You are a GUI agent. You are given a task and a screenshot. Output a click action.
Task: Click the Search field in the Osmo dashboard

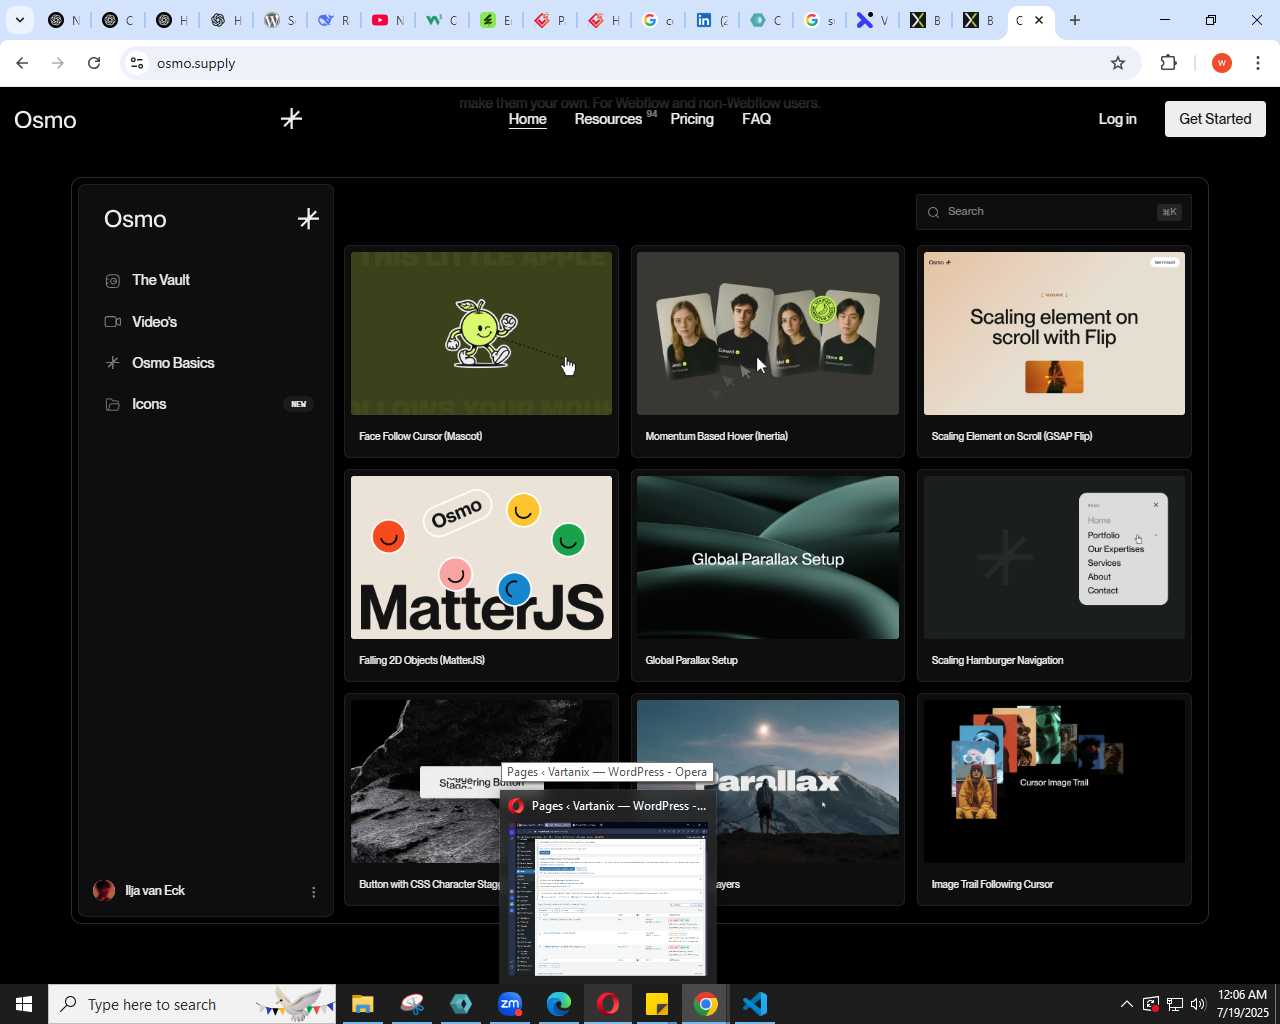pos(1054,212)
